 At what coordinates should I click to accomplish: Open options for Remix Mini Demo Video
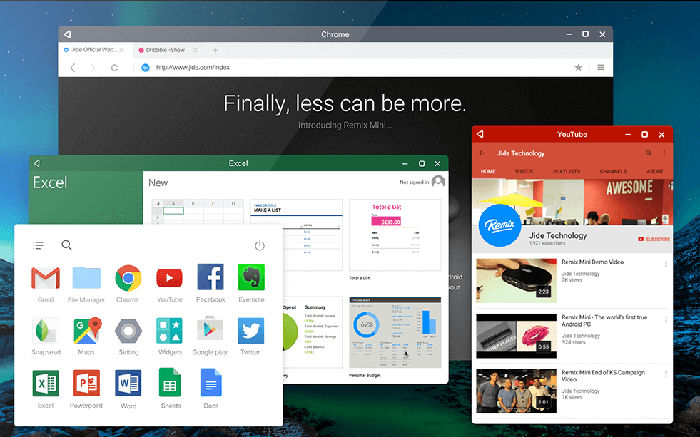click(666, 264)
